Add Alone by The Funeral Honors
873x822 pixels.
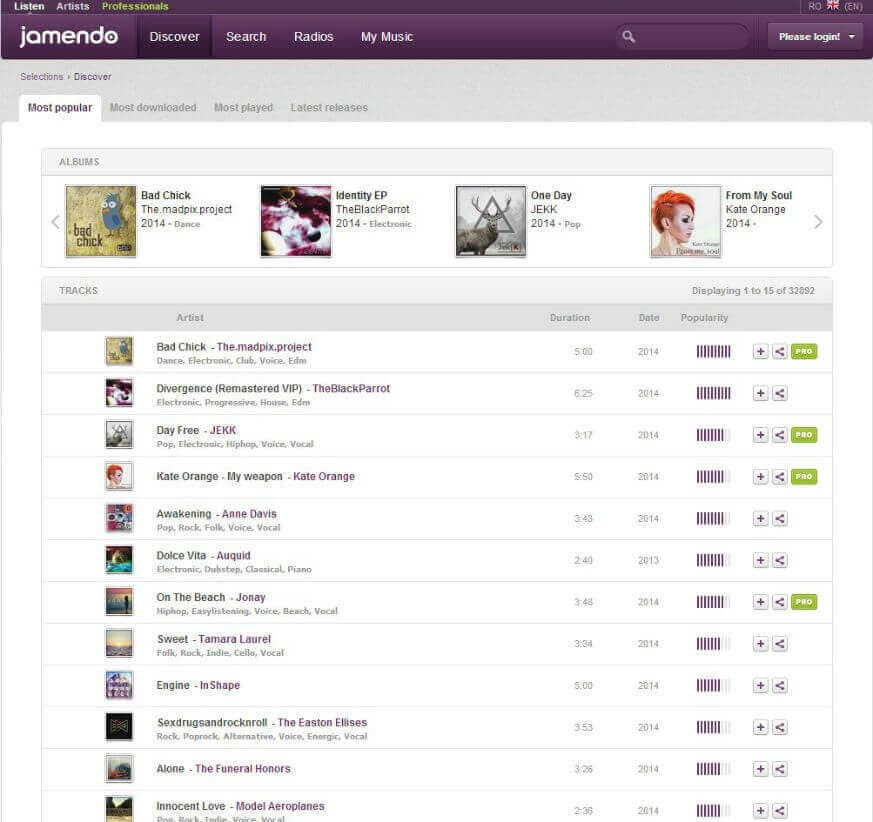pyautogui.click(x=761, y=769)
